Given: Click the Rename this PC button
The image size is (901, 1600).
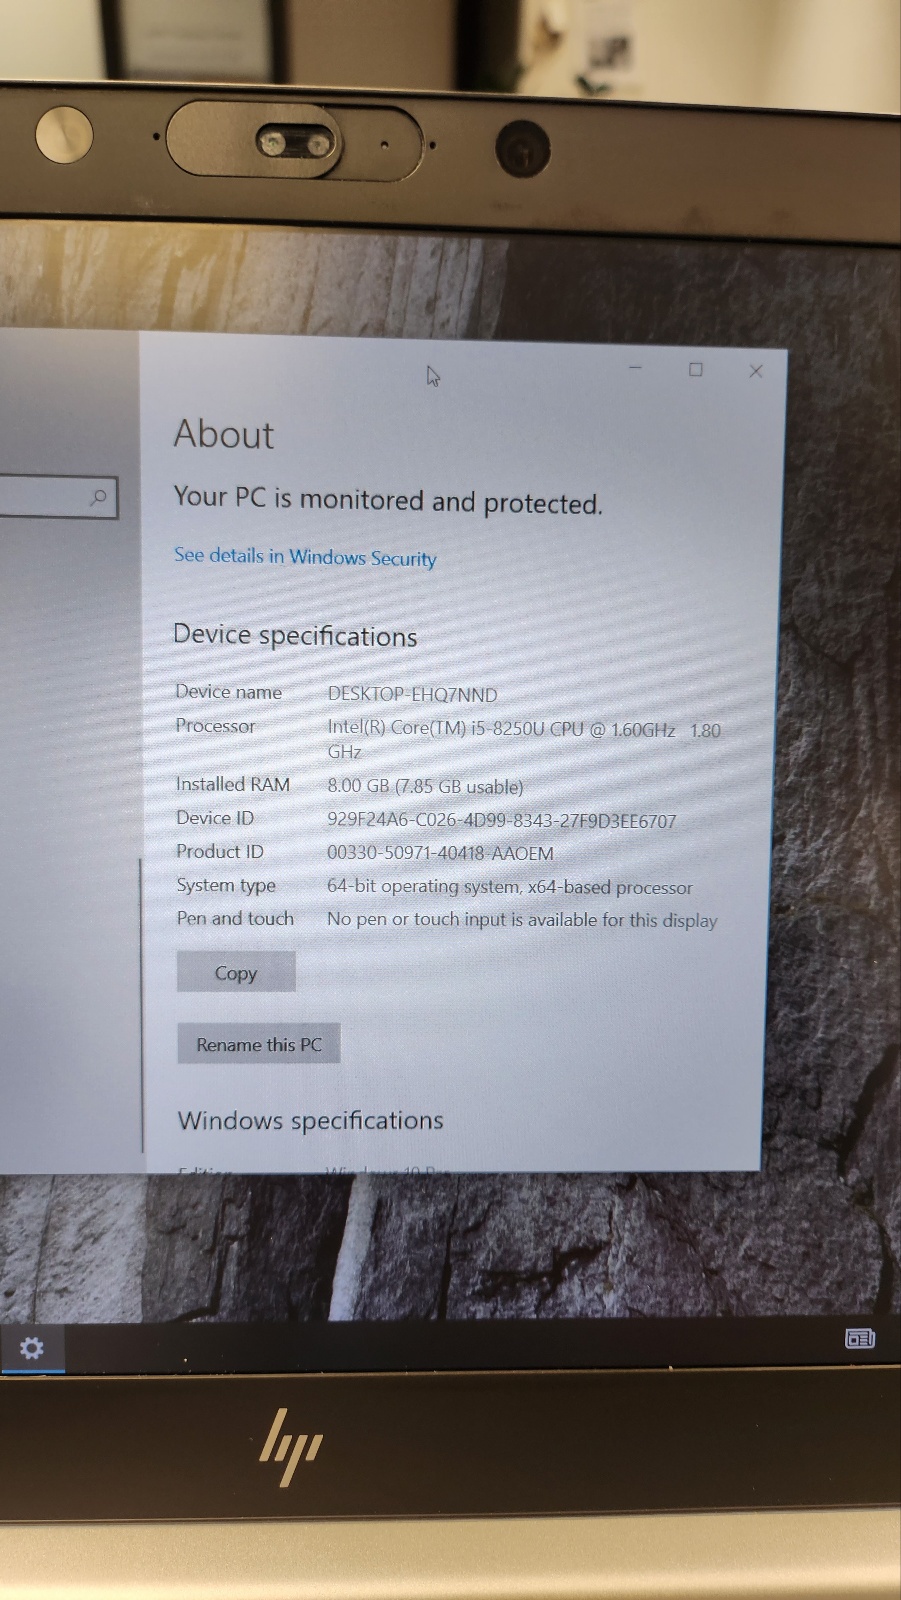Looking at the screenshot, I should coord(259,1044).
